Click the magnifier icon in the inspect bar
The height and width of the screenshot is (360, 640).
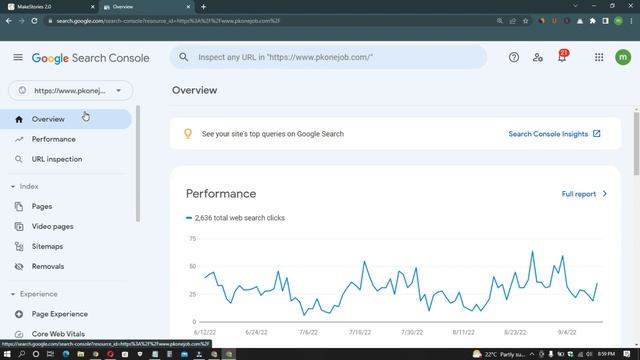[184, 57]
